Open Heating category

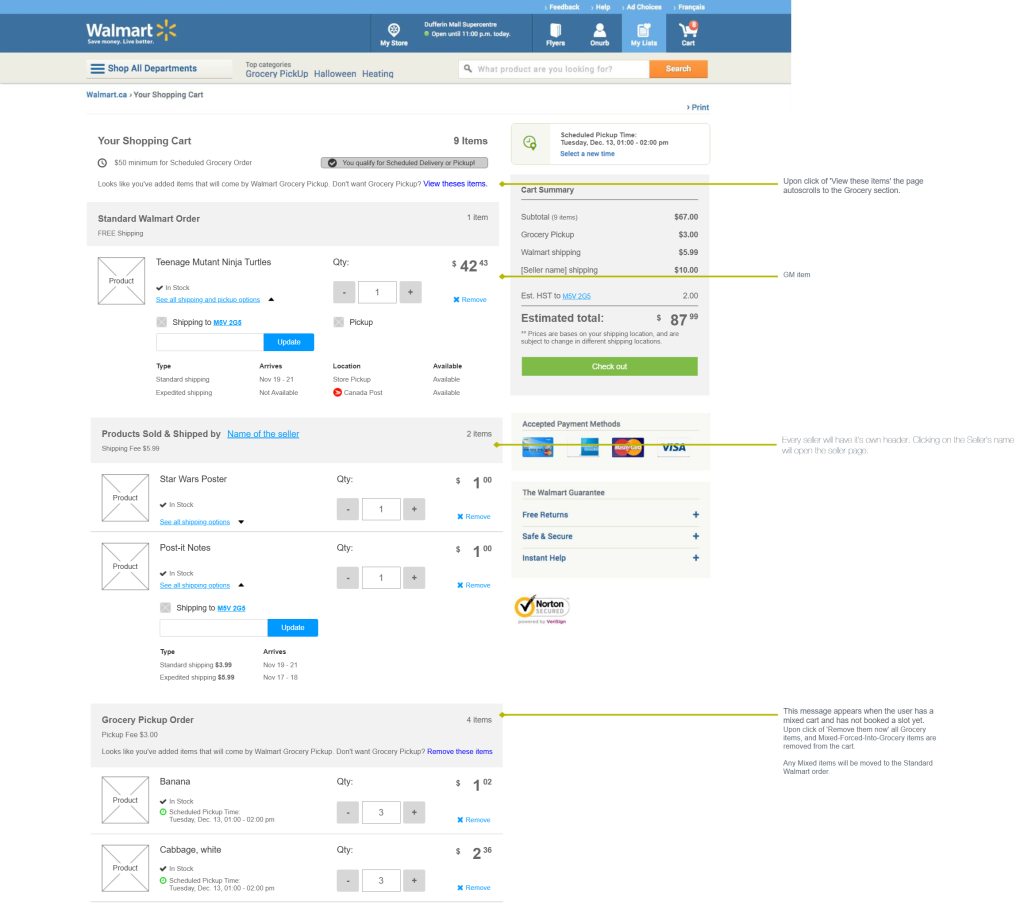pyautogui.click(x=377, y=74)
